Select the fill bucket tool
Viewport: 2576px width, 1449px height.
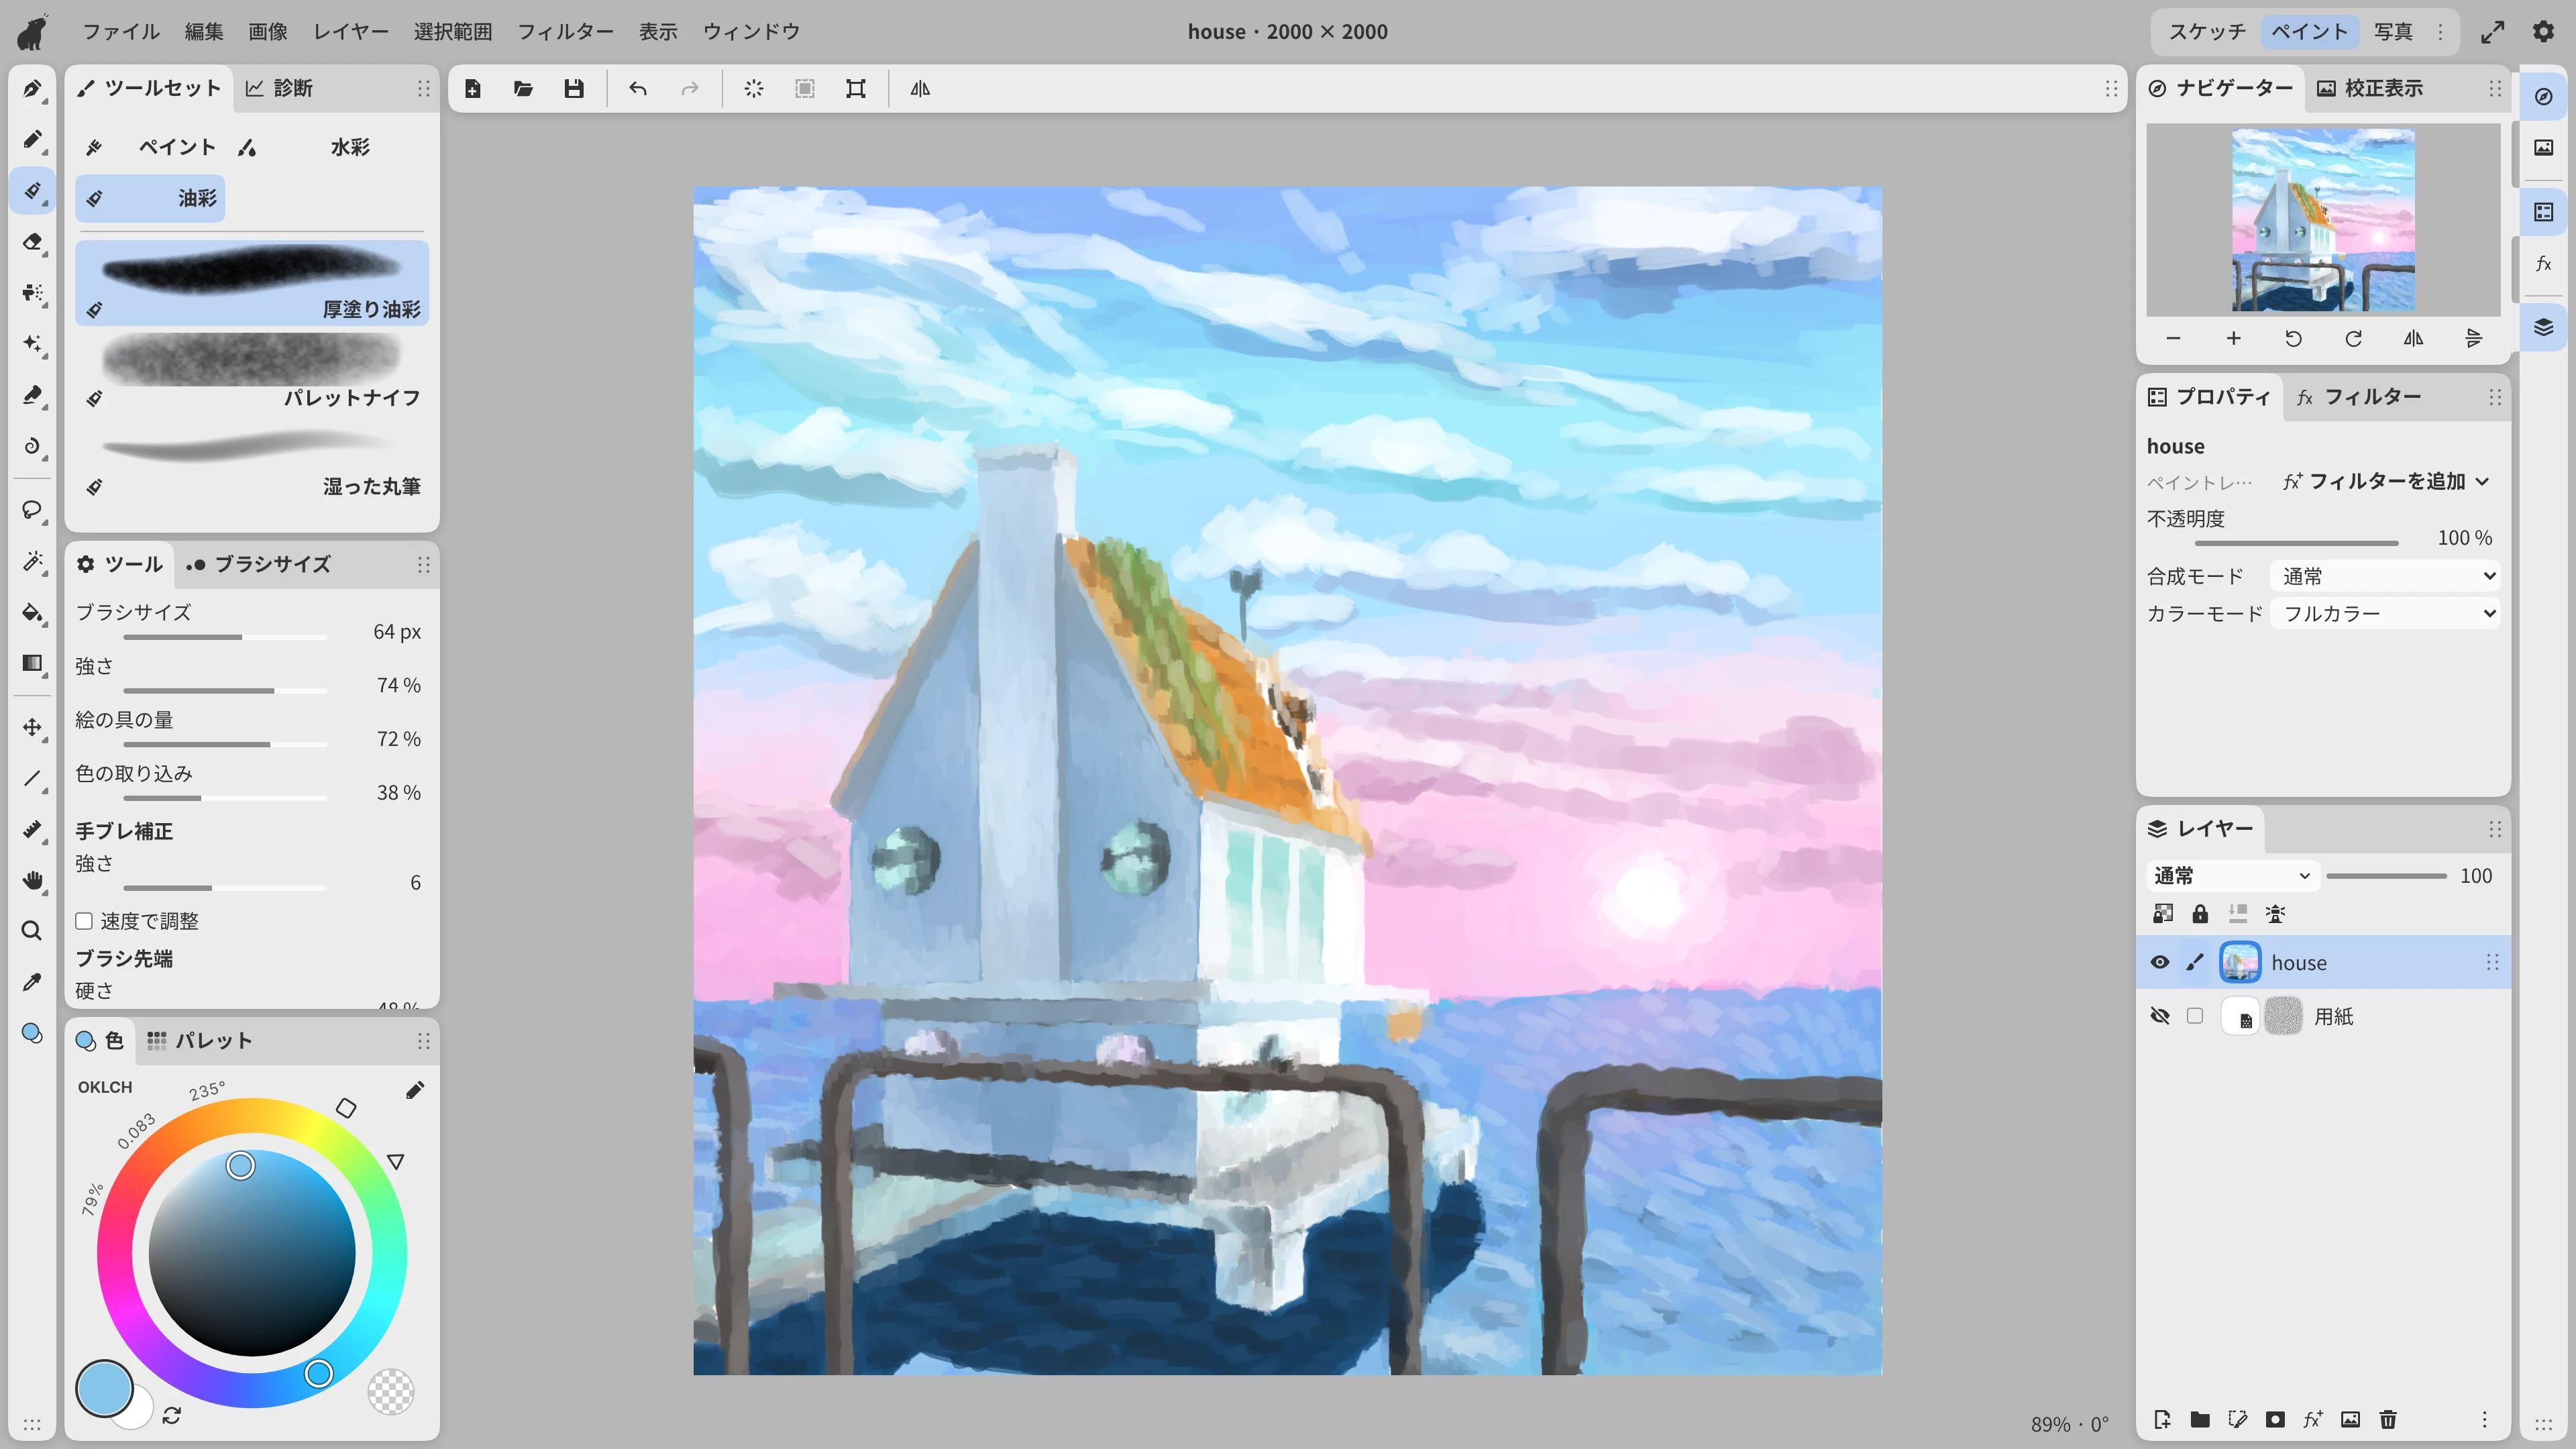click(32, 612)
